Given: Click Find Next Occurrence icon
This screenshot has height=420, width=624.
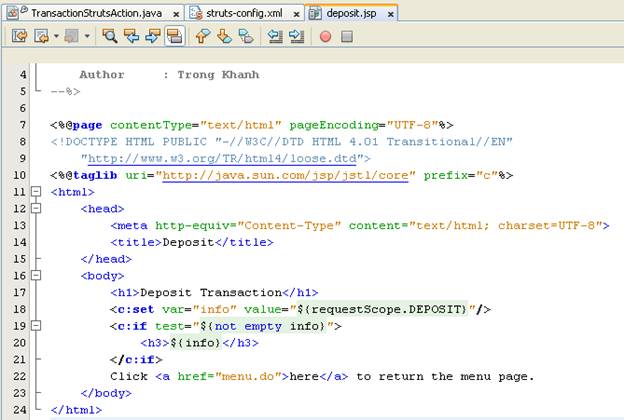Looking at the screenshot, I should click(x=153, y=36).
